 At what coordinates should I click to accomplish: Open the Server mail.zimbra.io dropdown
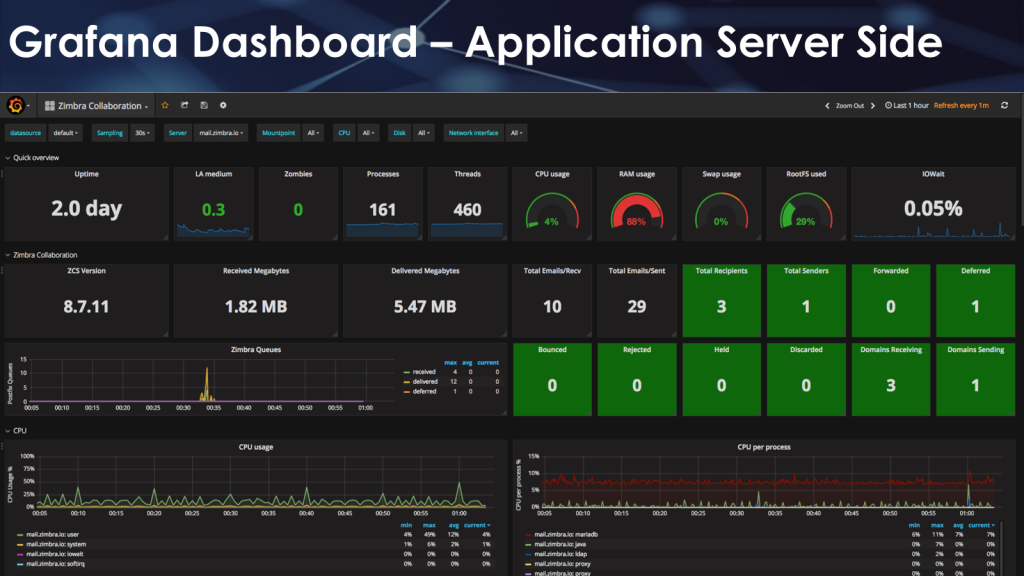pyautogui.click(x=221, y=133)
